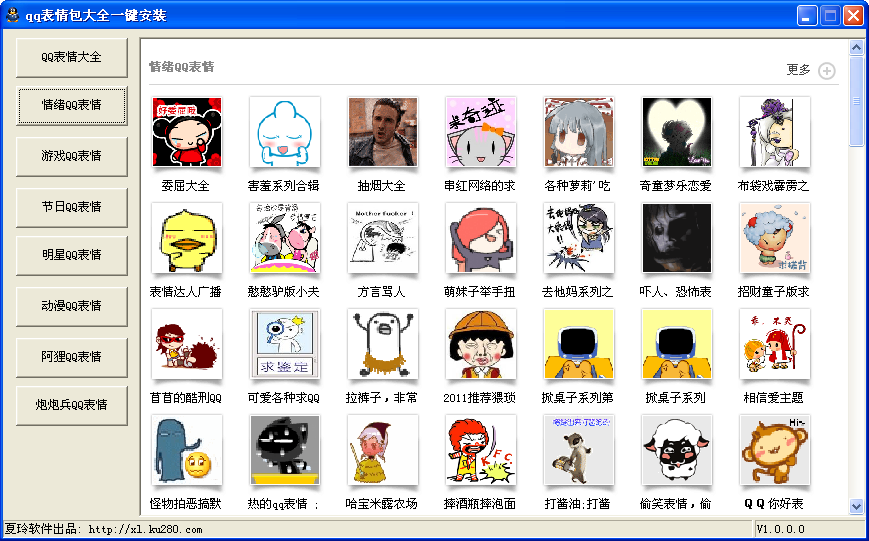Open the 游戏QQ表情 category
The height and width of the screenshot is (541, 869).
click(x=71, y=156)
